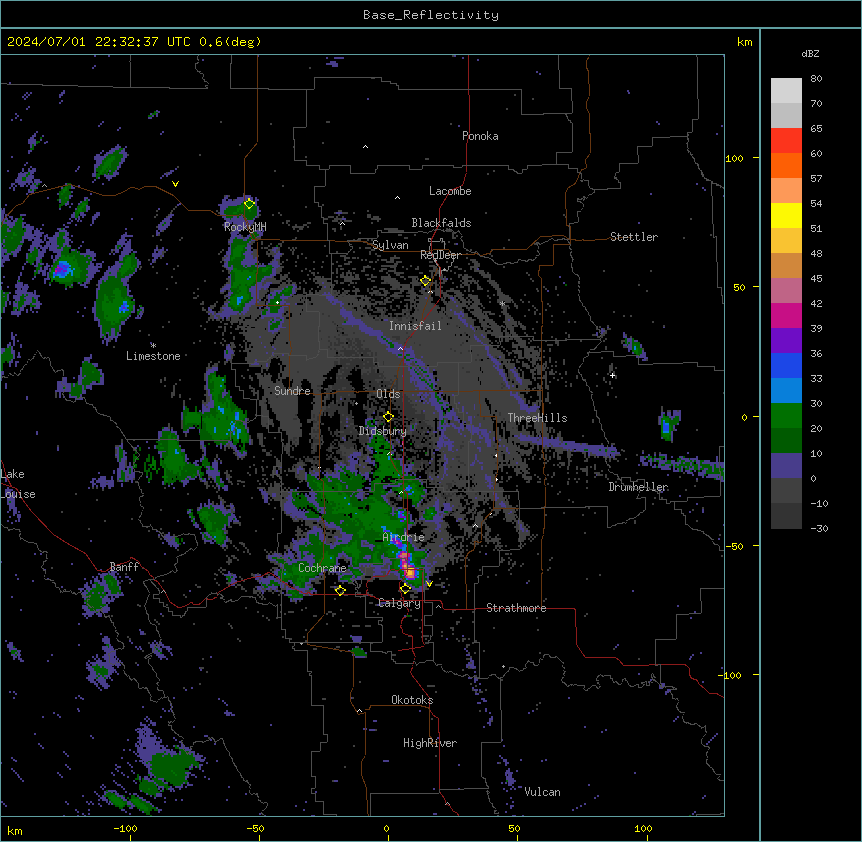Click the Calgary city label
The width and height of the screenshot is (862, 842).
399,603
